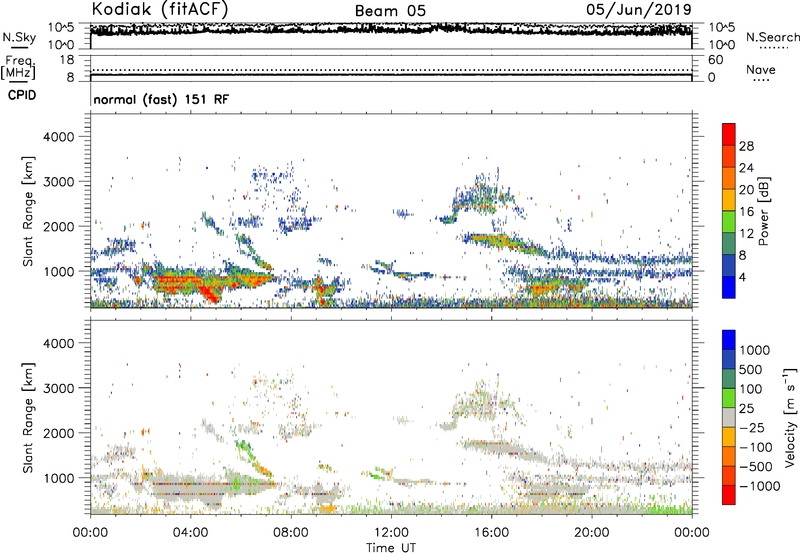
Task: Click 'normal (fast) 151 RF' text
Action: point(161,99)
